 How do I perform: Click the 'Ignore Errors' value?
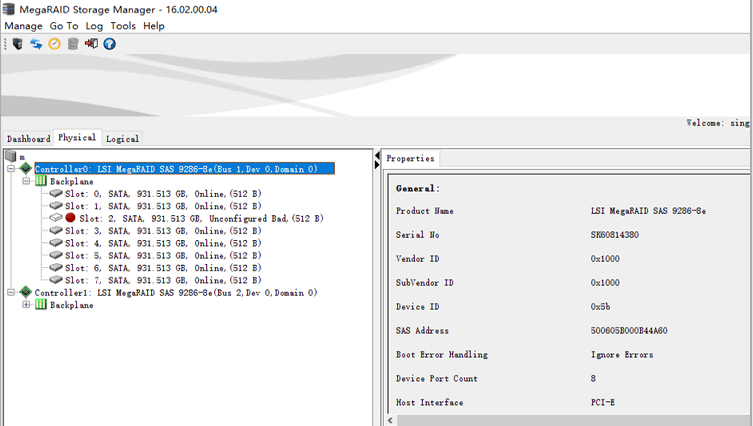click(621, 354)
